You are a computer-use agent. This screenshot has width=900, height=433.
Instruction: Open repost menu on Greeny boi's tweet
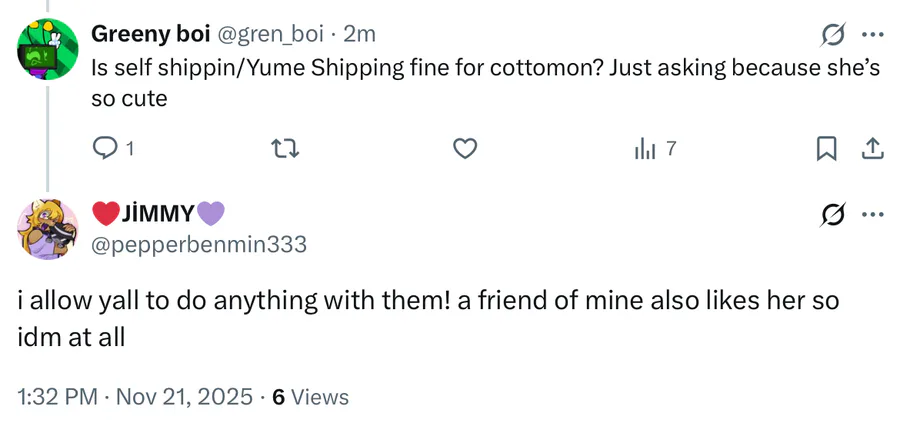click(x=285, y=149)
